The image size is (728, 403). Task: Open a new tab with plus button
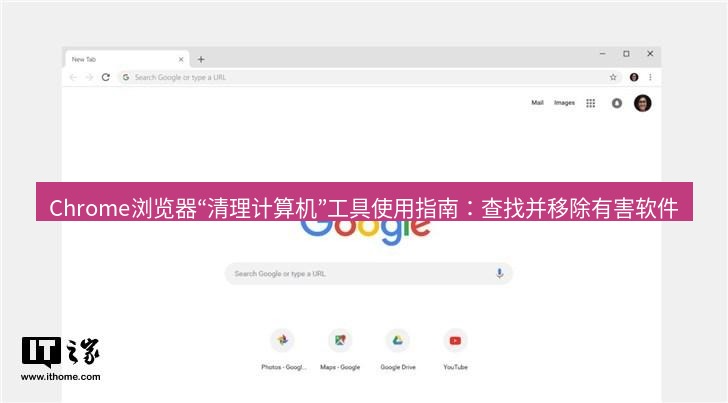(x=201, y=59)
